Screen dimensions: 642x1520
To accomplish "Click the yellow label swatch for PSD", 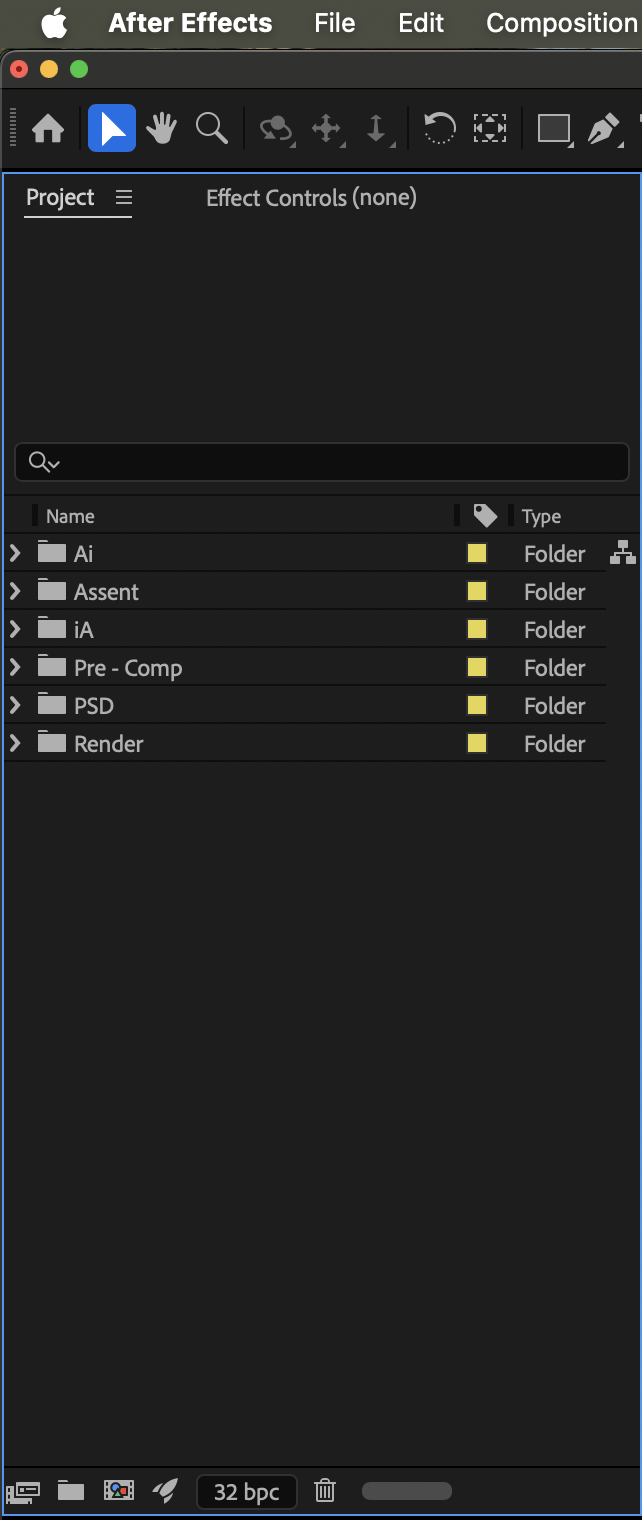I will (477, 705).
